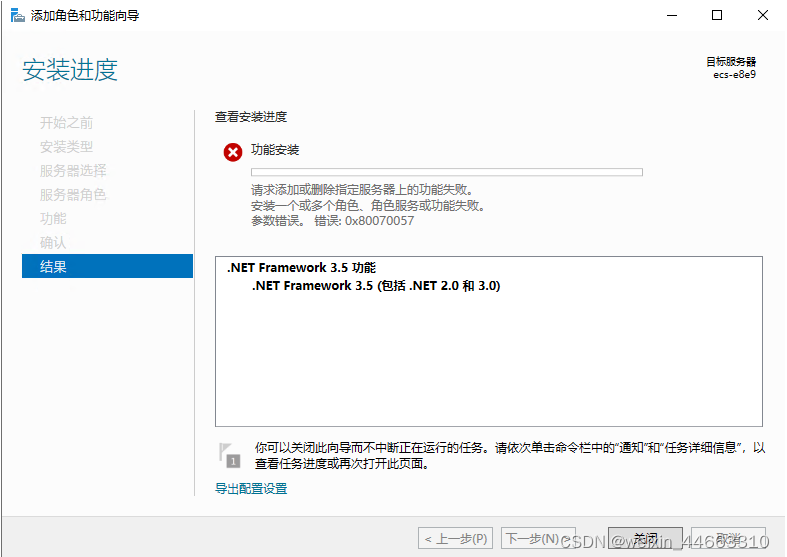This screenshot has height=557, width=787.
Task: Close the wizard using the title bar X
Action: [762, 16]
